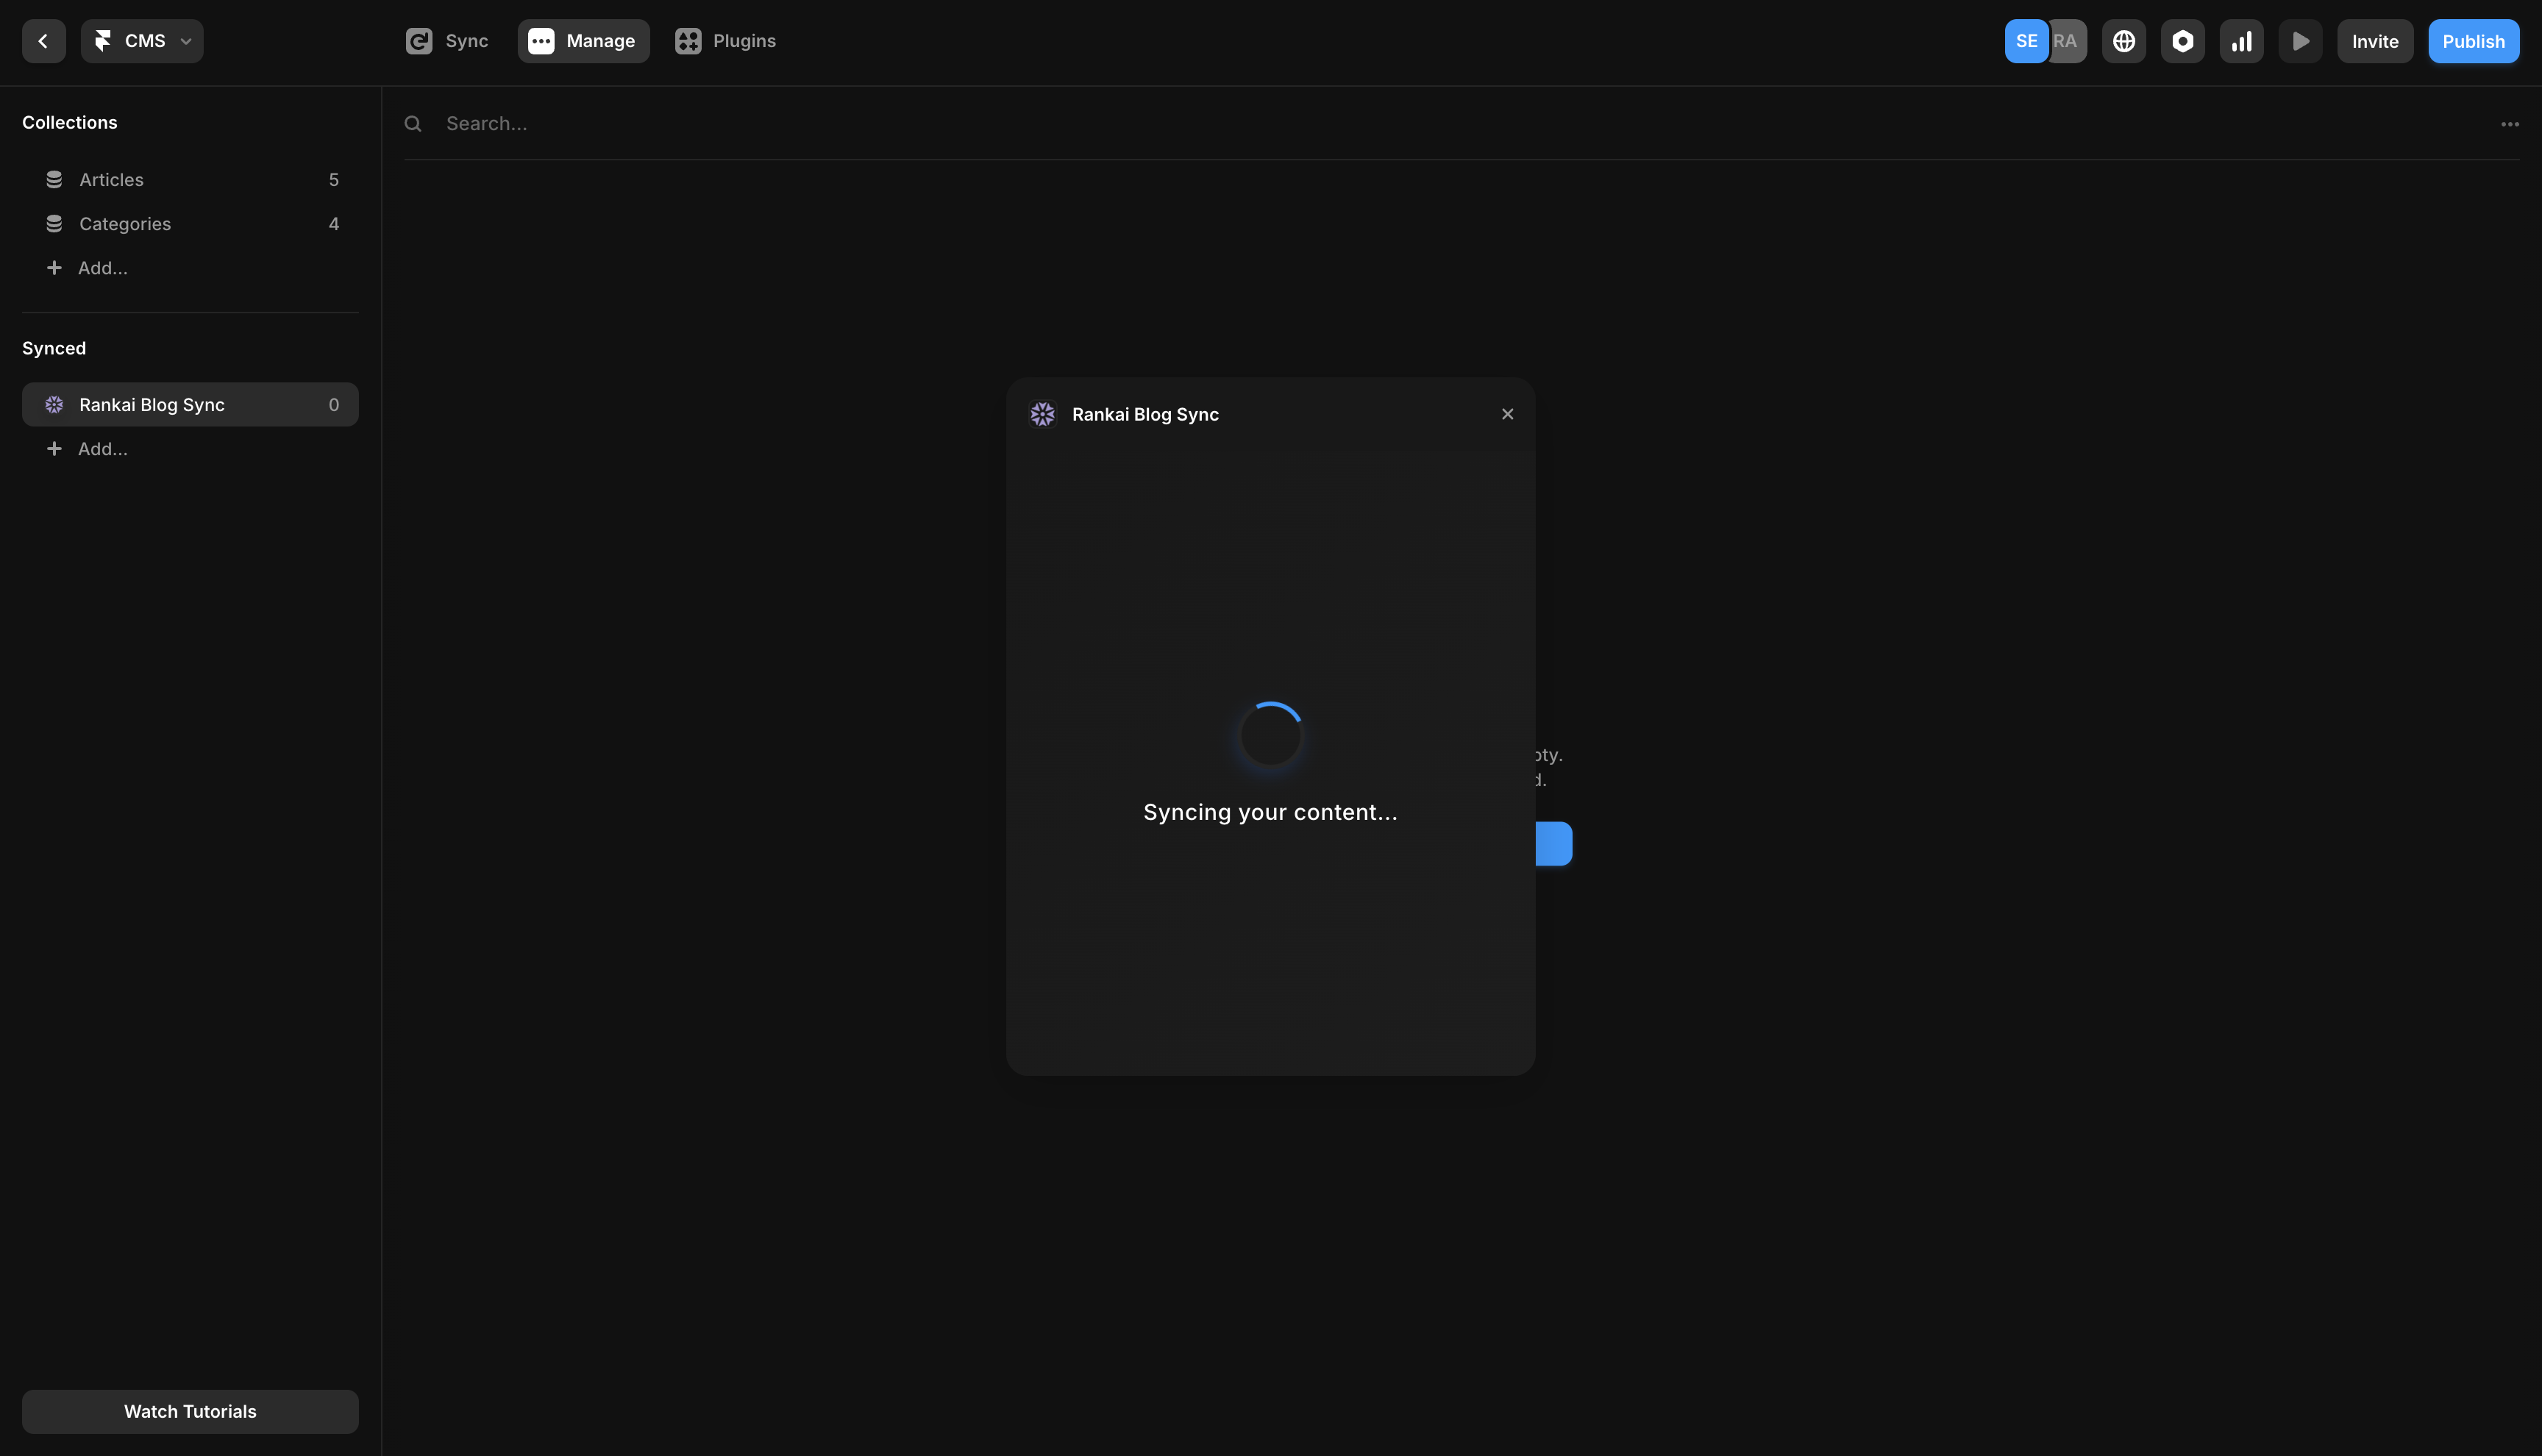2542x1456 pixels.
Task: Select the SE collaborator avatar
Action: click(2026, 41)
